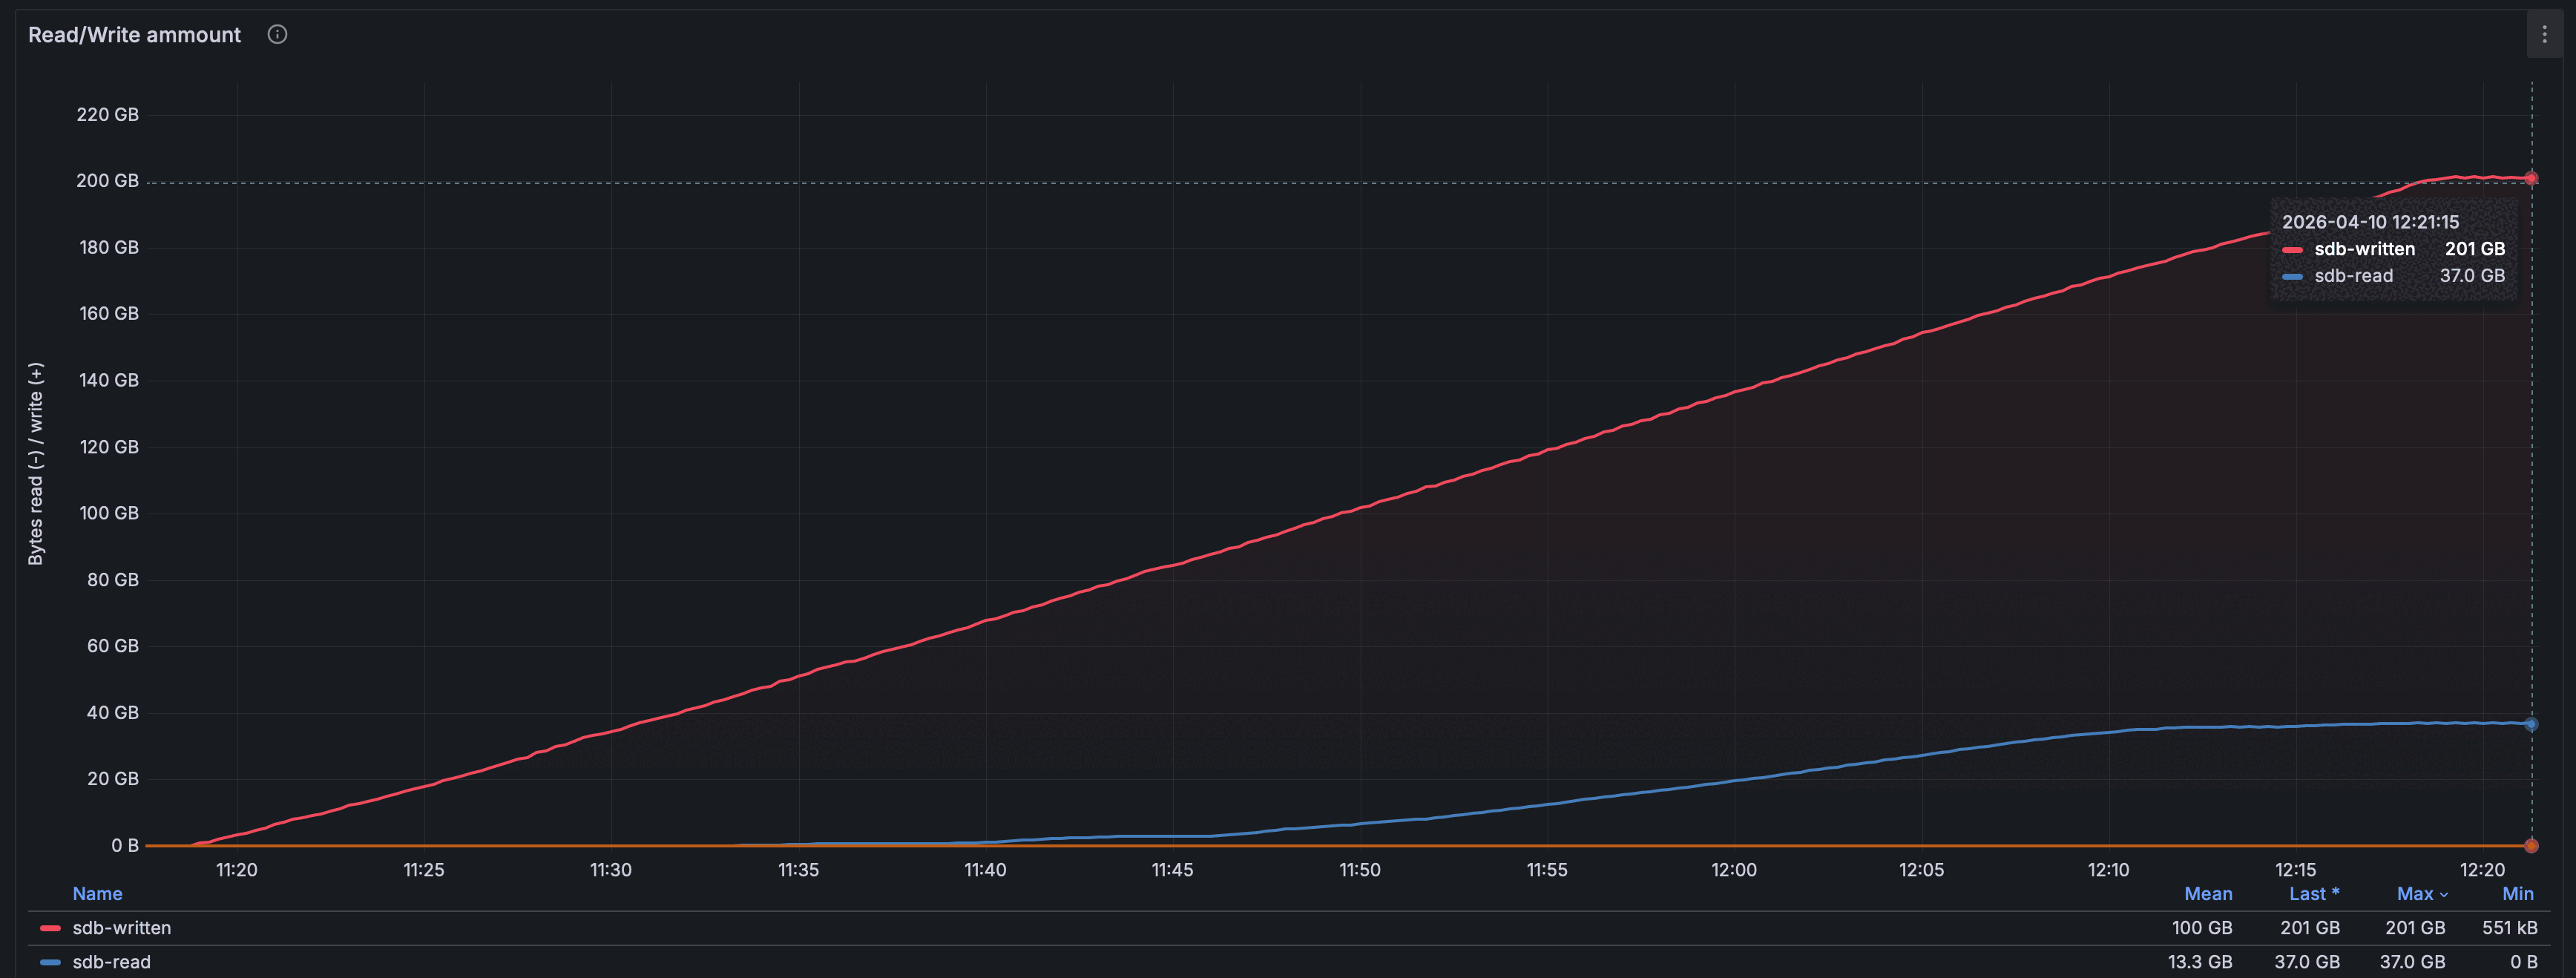The image size is (2576, 978).
Task: Open the three-dot panel menu
Action: click(2544, 35)
